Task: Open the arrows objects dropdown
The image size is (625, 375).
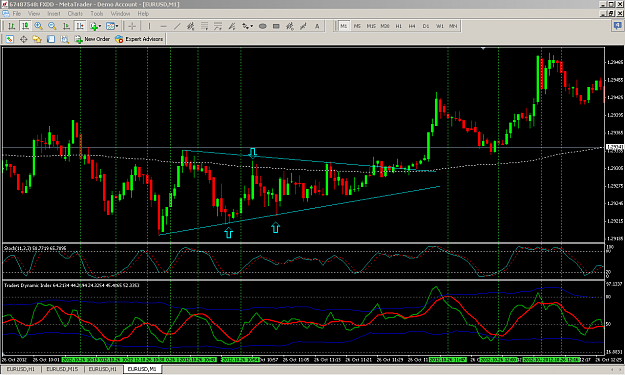Action: coord(248,26)
